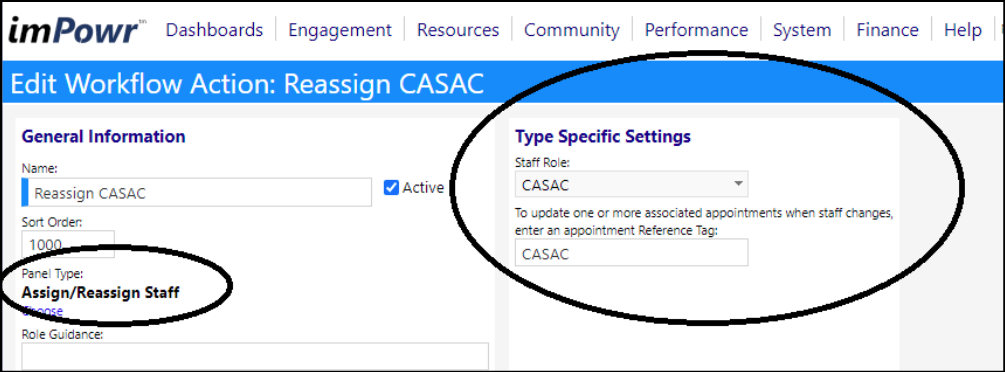Focus the Sort Order input field

tap(68, 244)
